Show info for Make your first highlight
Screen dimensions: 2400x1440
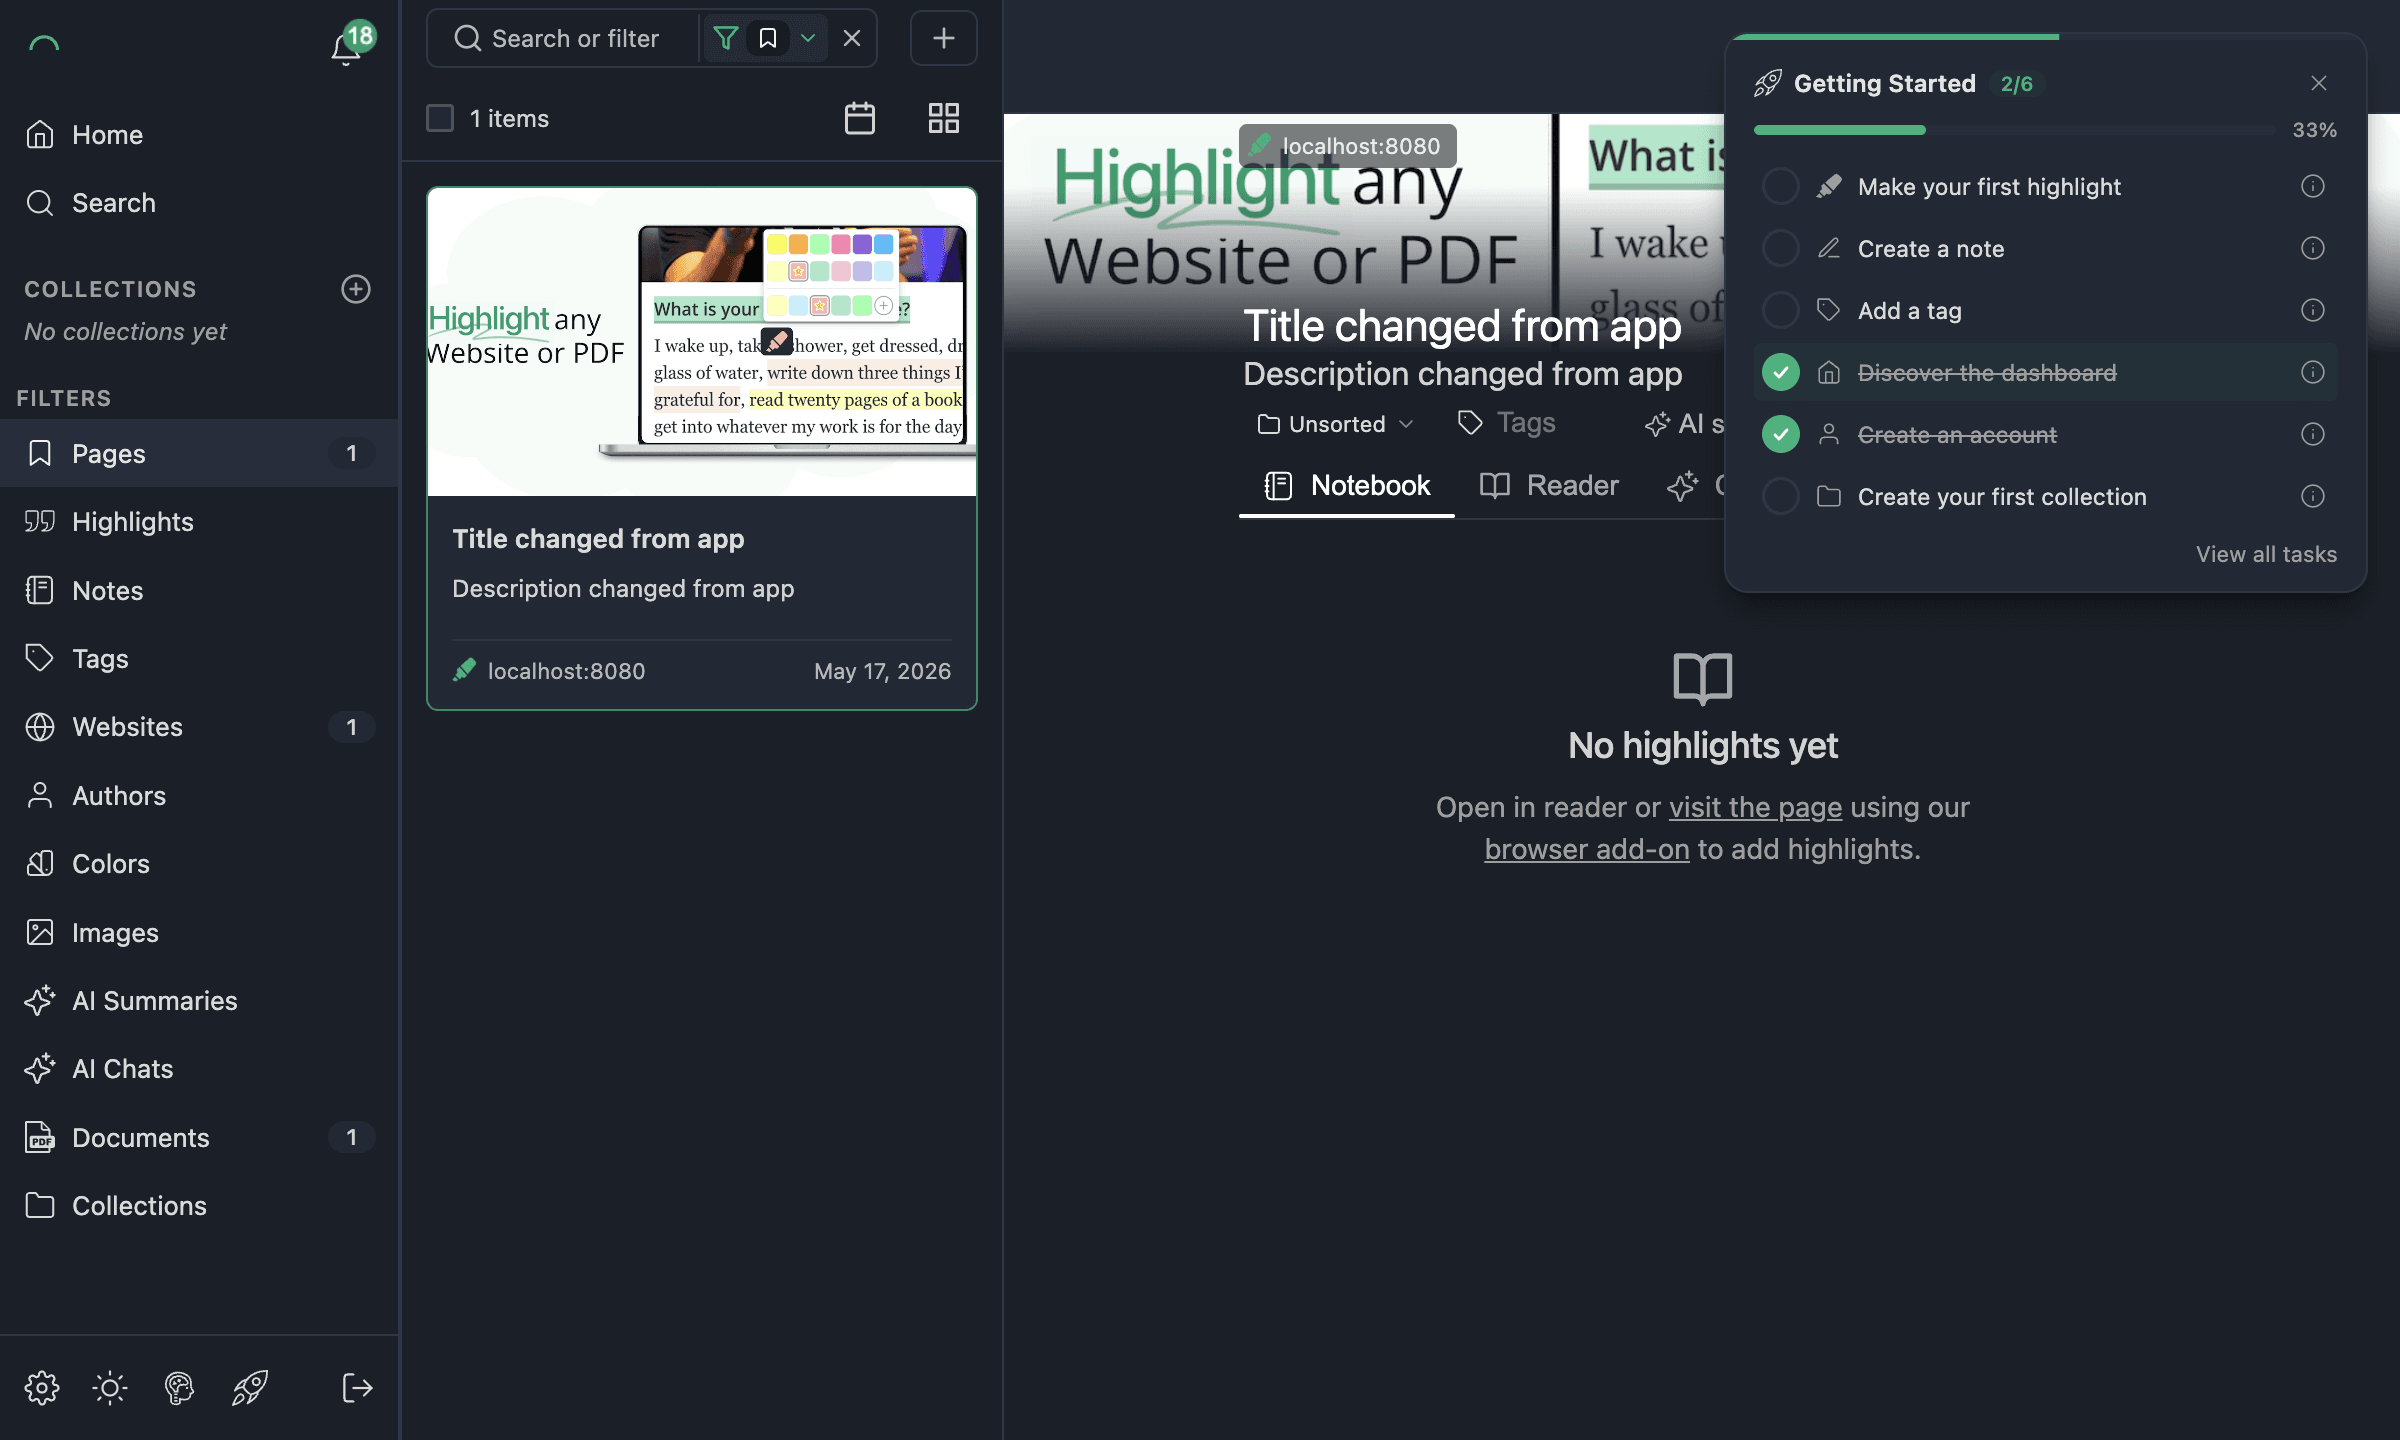pyautogui.click(x=2313, y=186)
